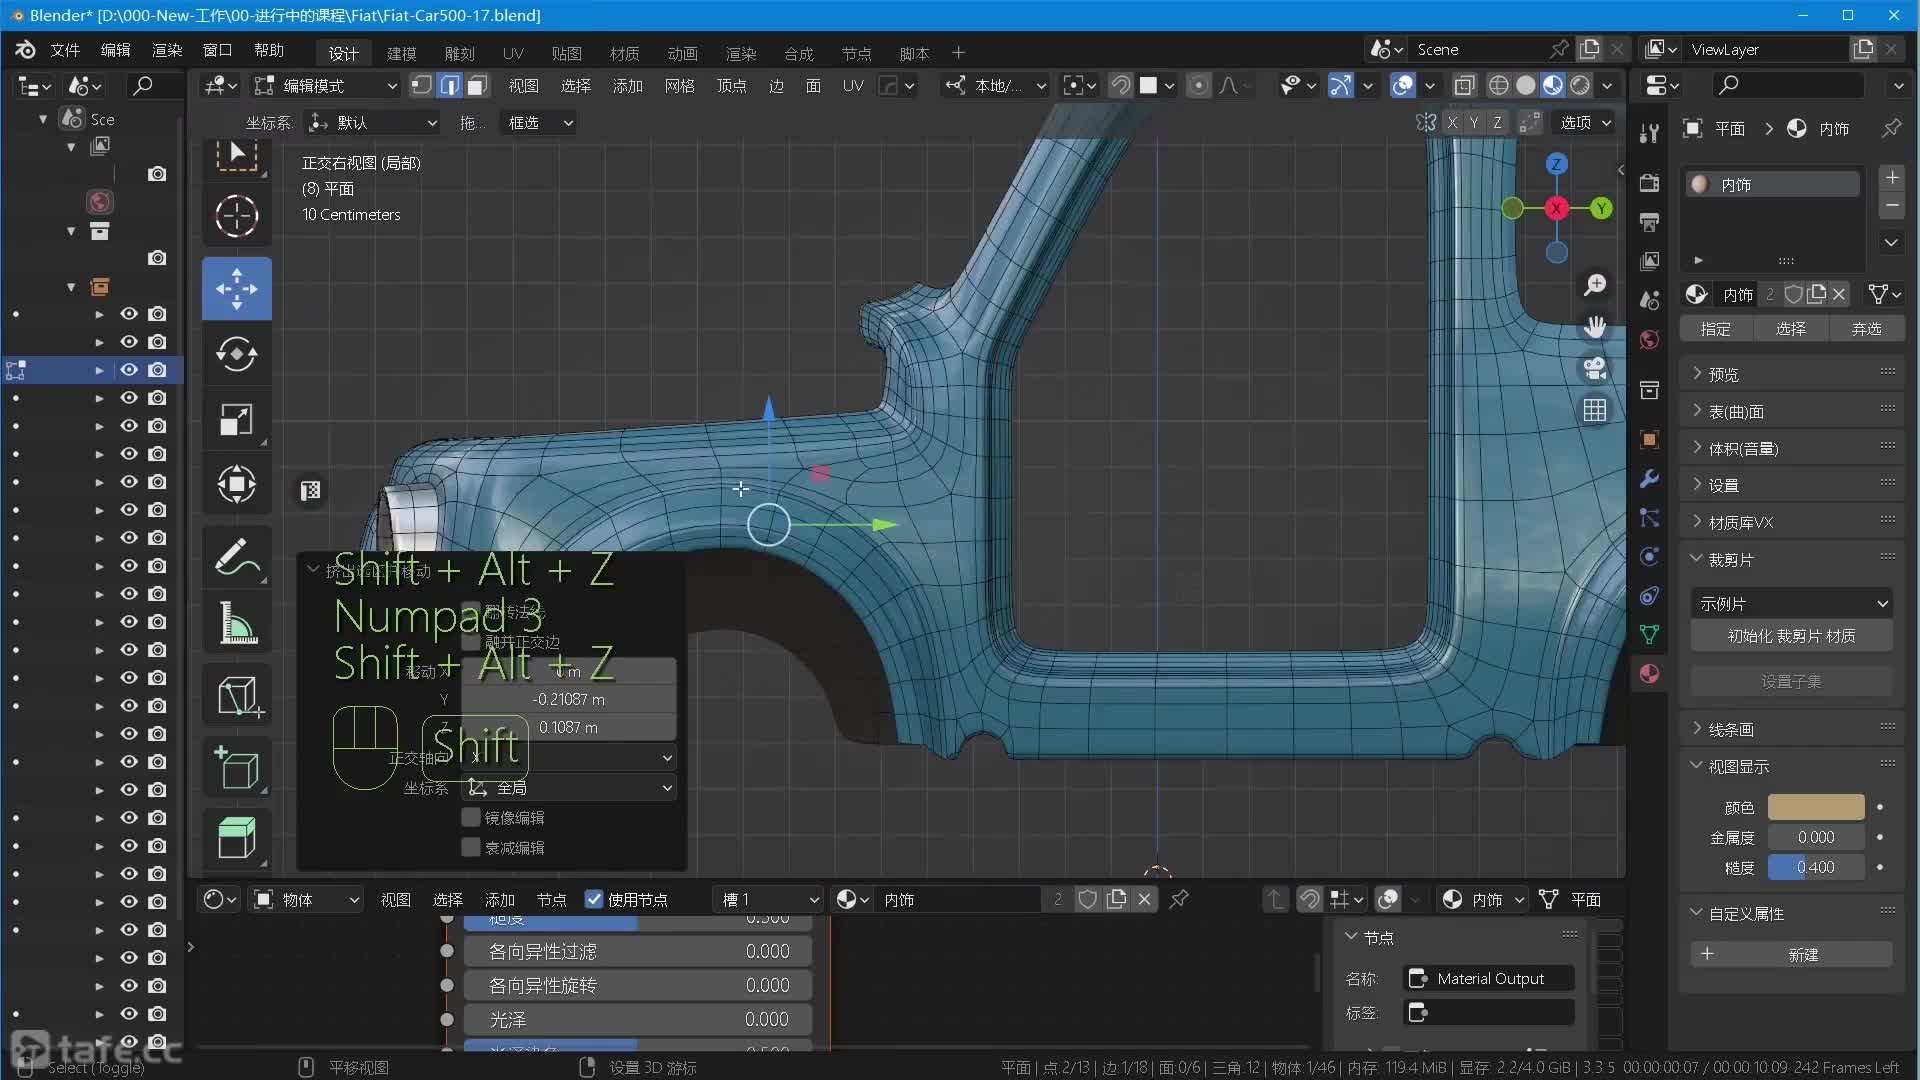The width and height of the screenshot is (1920, 1080).
Task: Select the Move tool in the toolbar
Action: (237, 289)
